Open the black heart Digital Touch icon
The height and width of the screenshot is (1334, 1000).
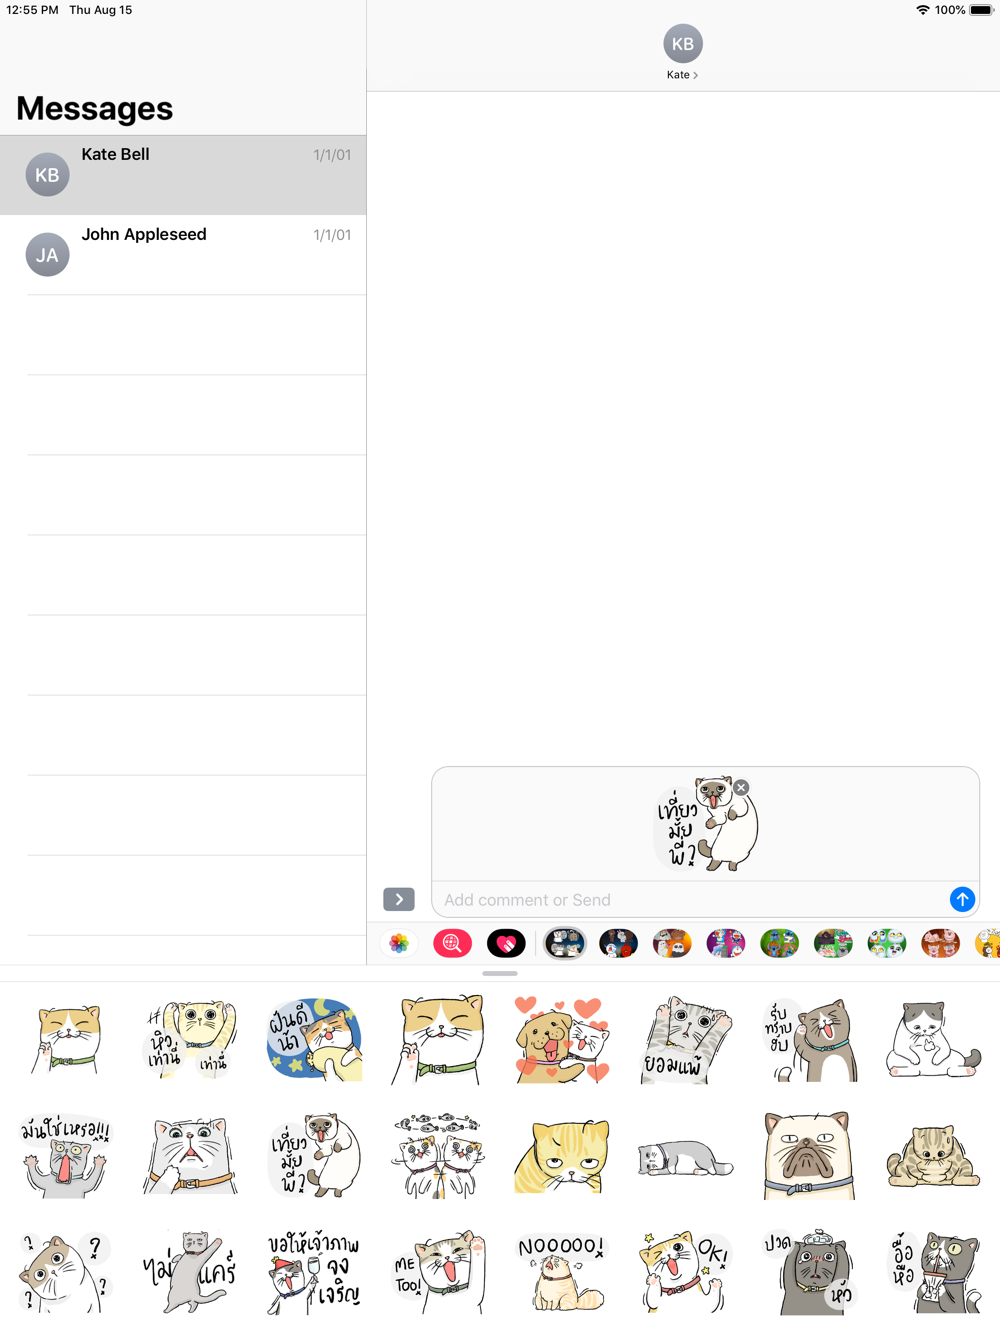(x=506, y=943)
